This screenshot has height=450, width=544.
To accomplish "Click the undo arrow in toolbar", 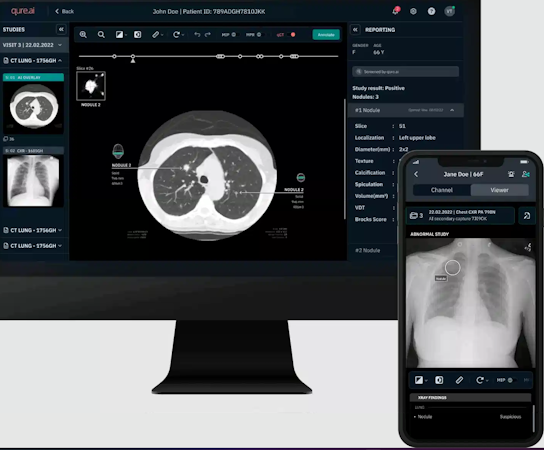I will pos(197,34).
